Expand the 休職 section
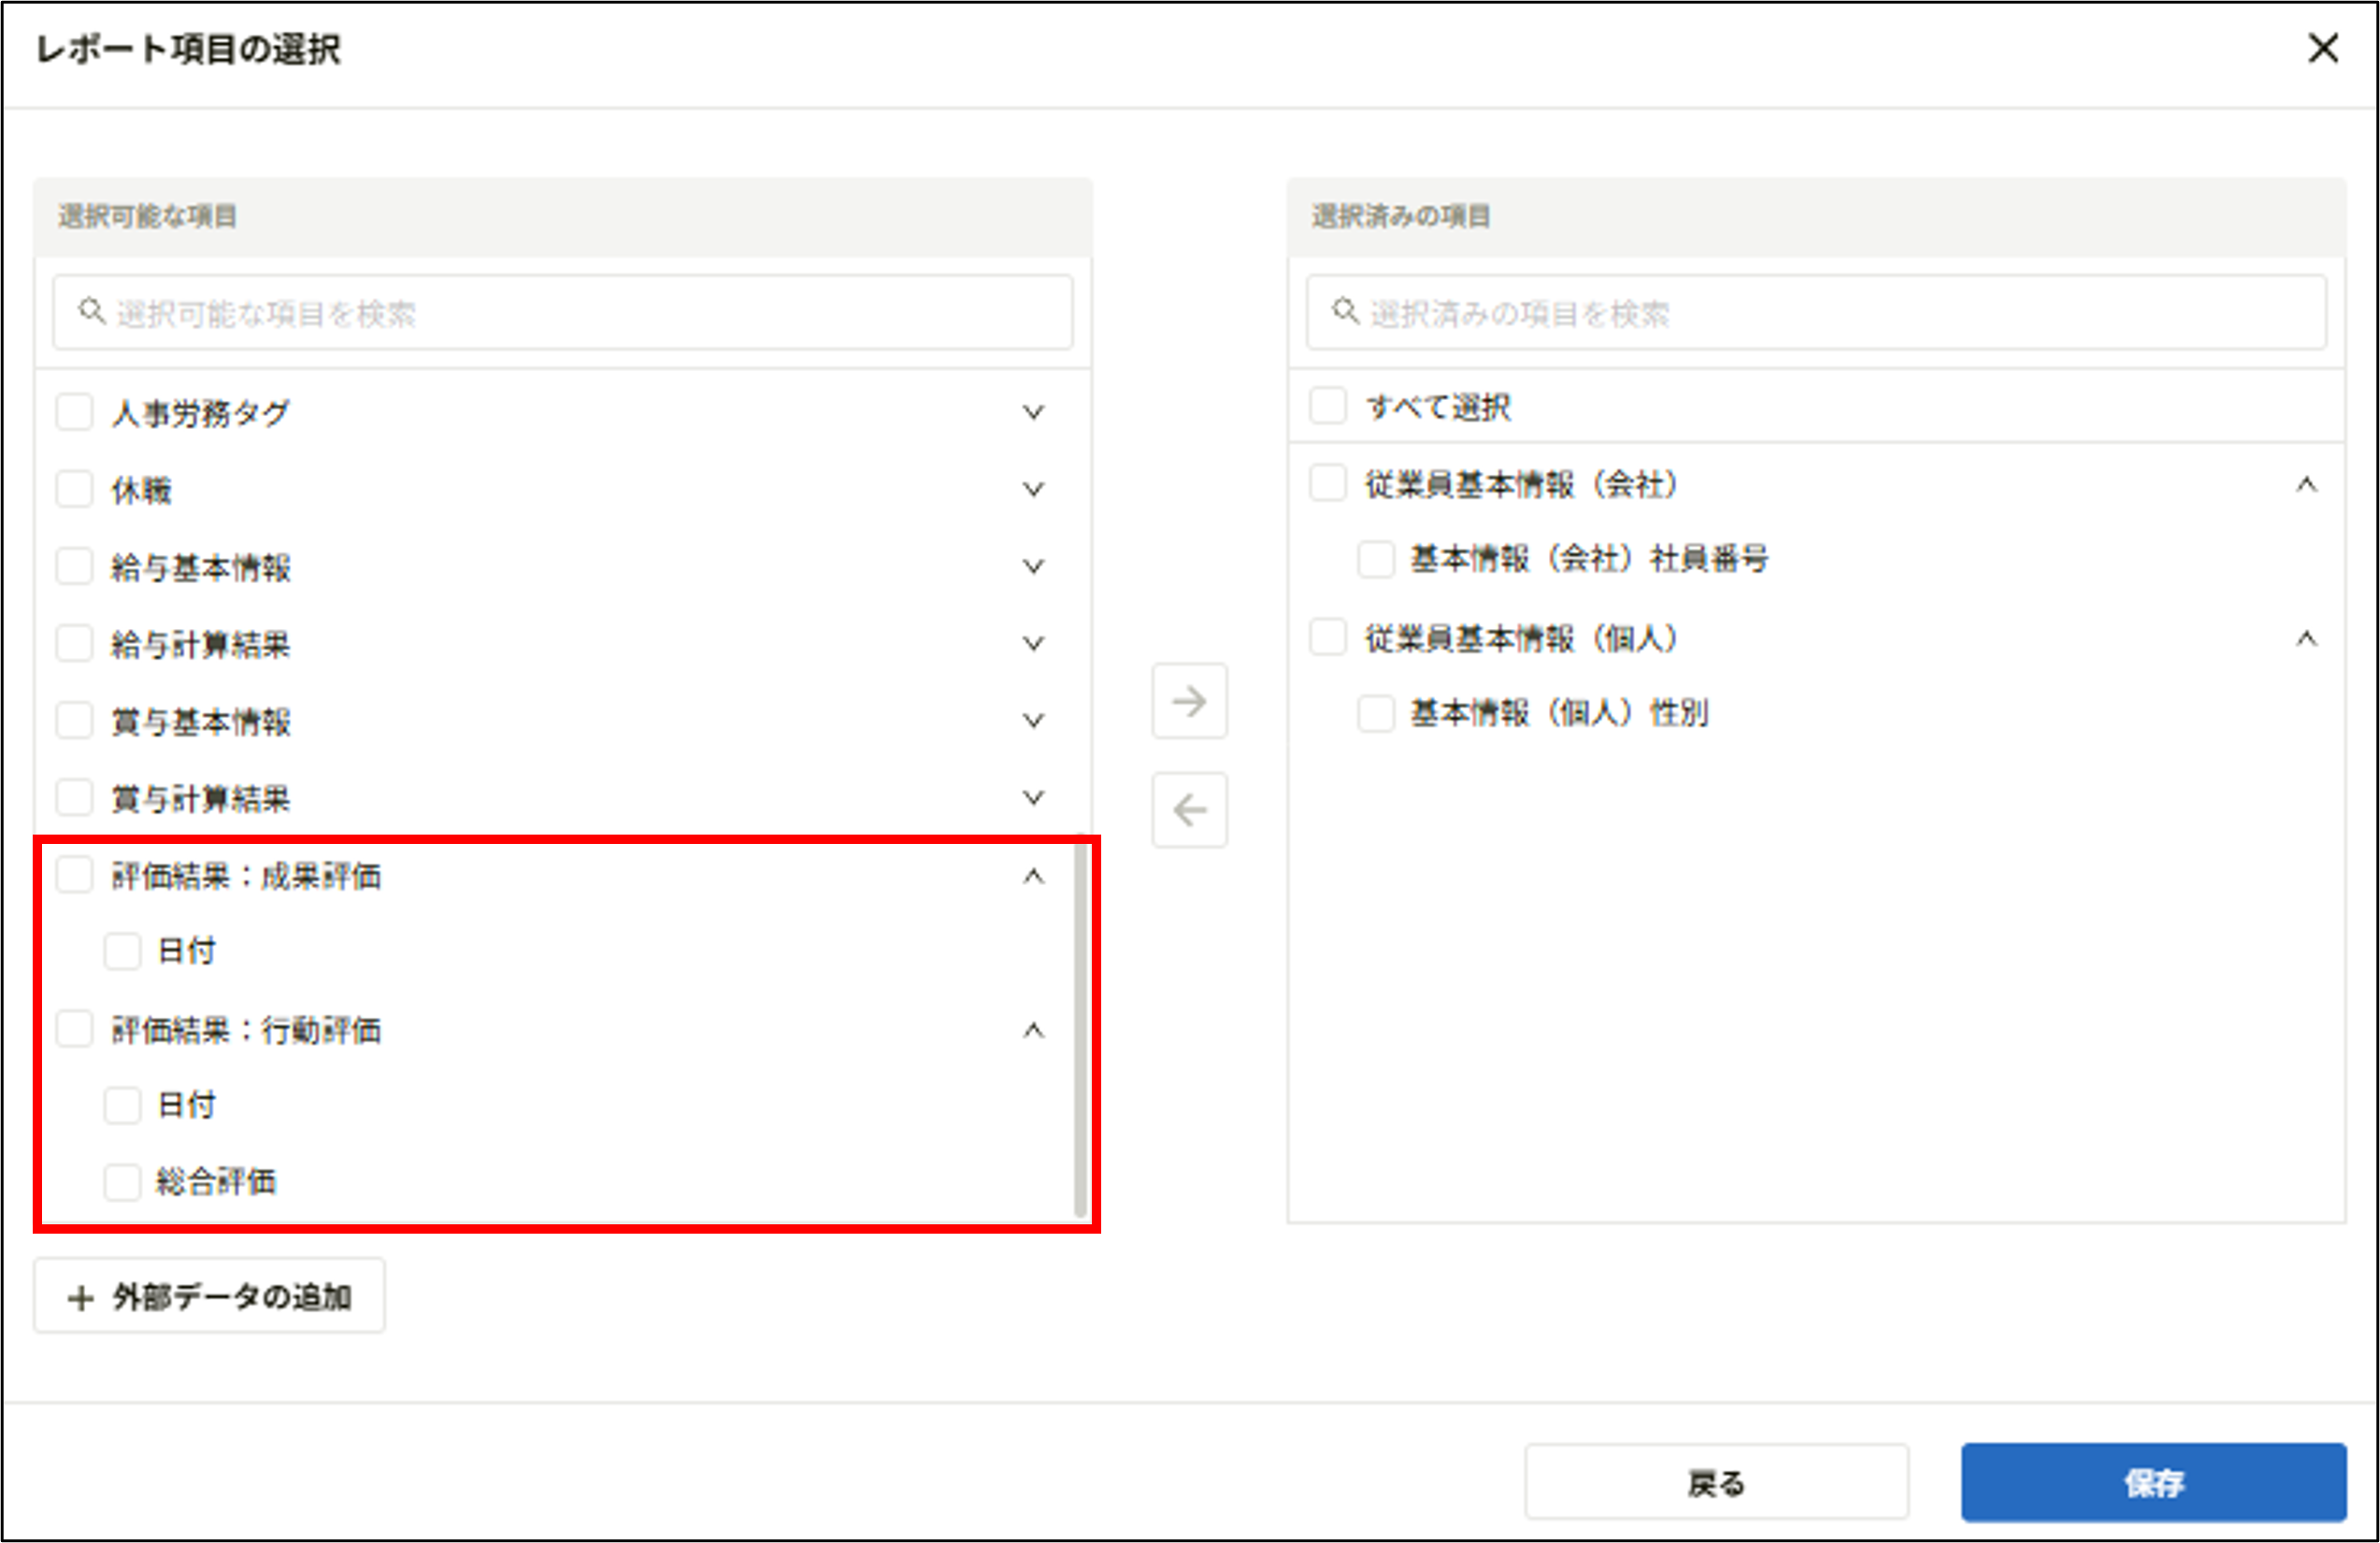Image resolution: width=2380 pixels, height=1543 pixels. [x=1034, y=488]
